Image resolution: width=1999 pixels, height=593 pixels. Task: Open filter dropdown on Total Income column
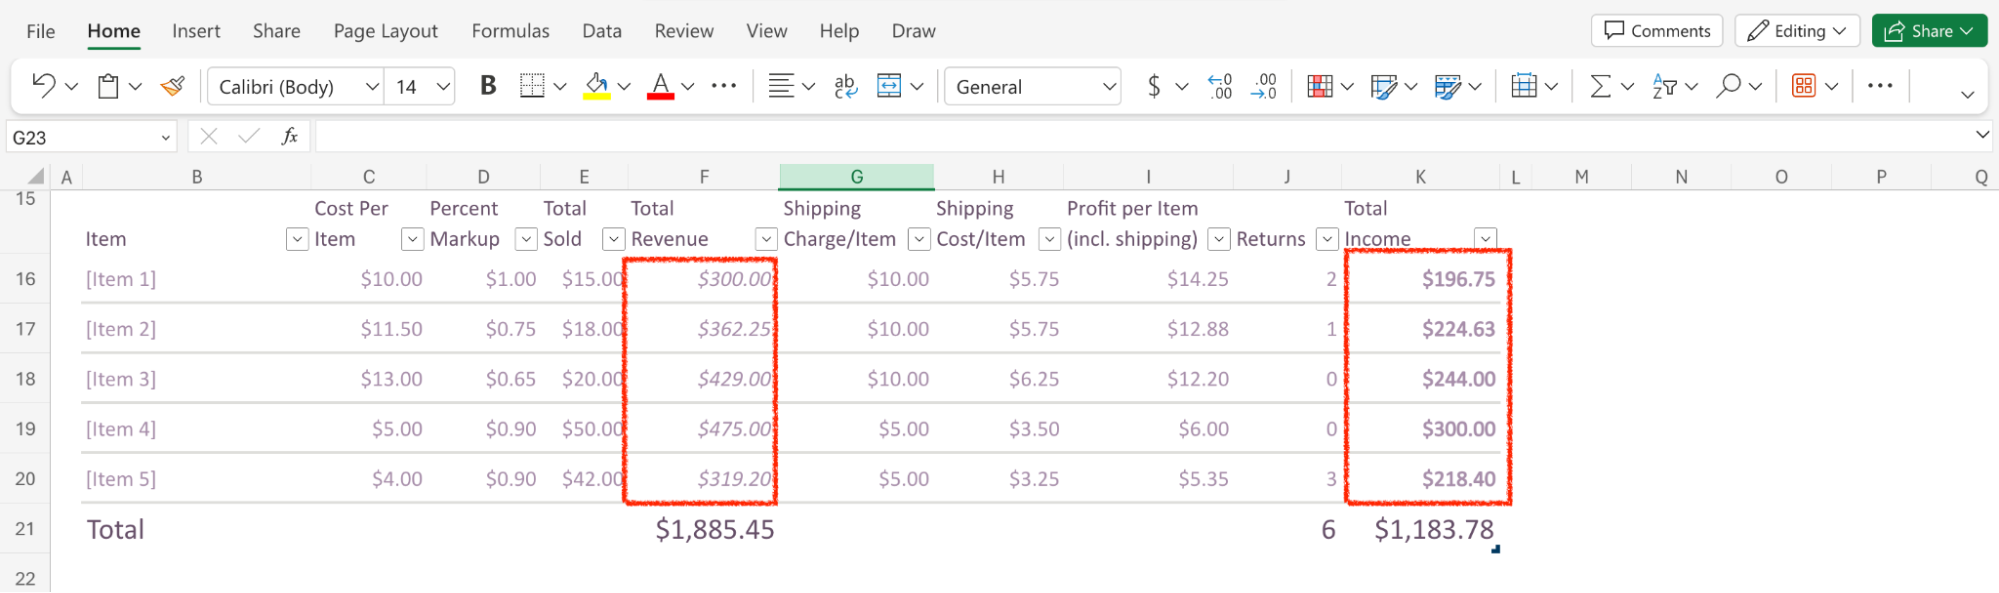1485,239
